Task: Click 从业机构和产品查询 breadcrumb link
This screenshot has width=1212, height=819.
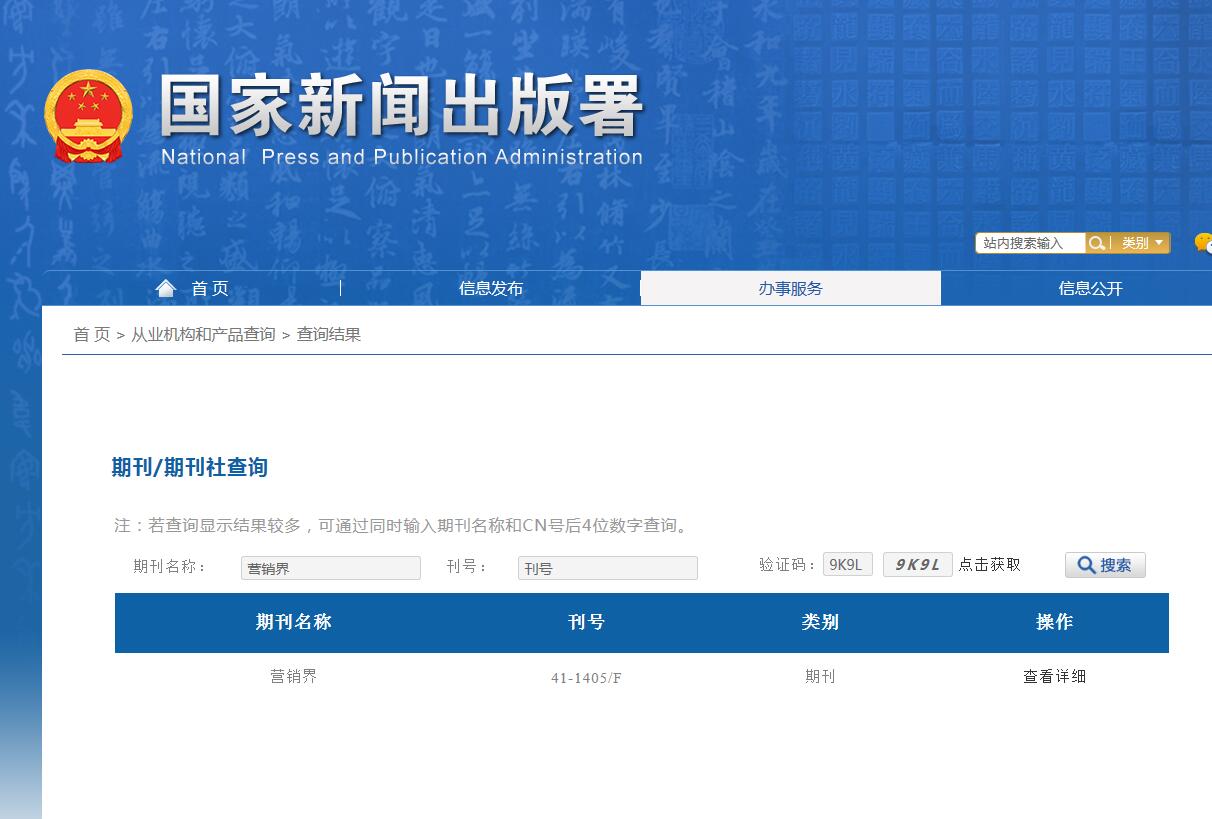Action: point(203,335)
